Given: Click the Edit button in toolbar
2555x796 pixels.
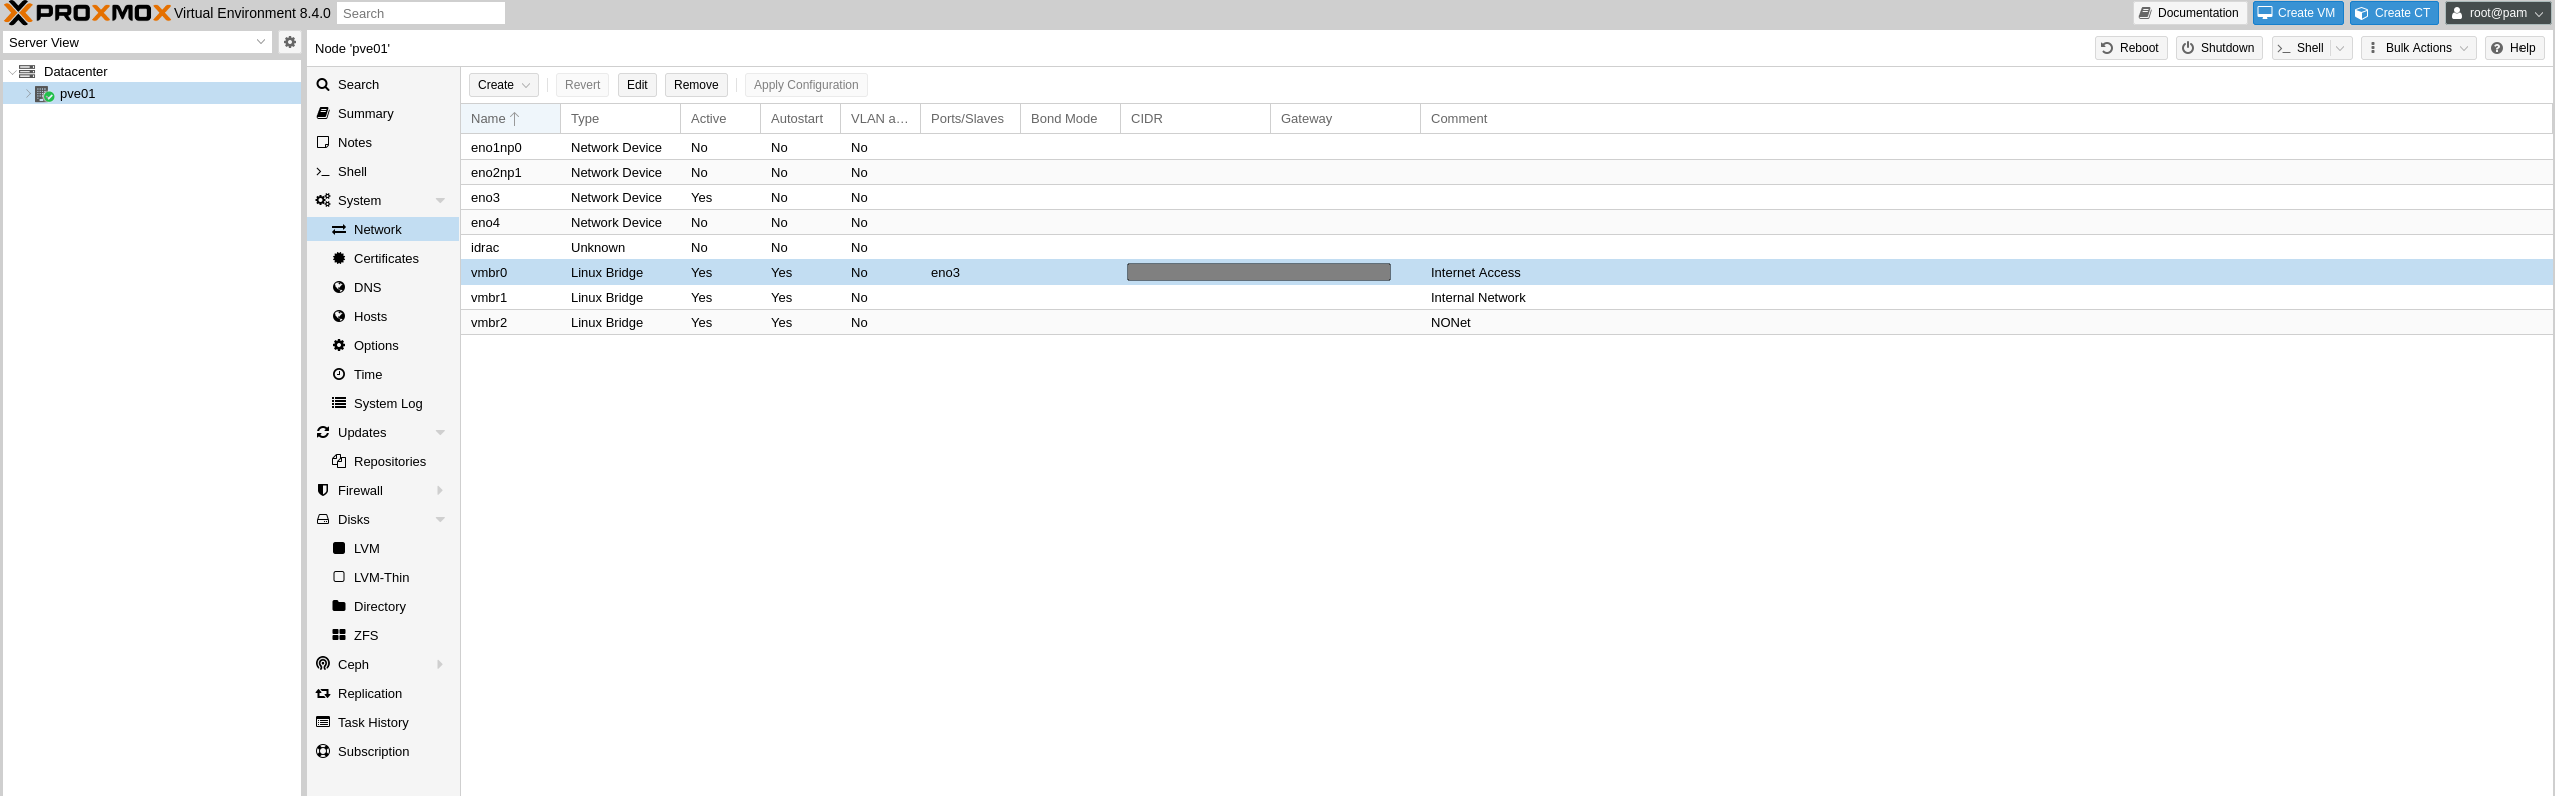Looking at the screenshot, I should [637, 85].
